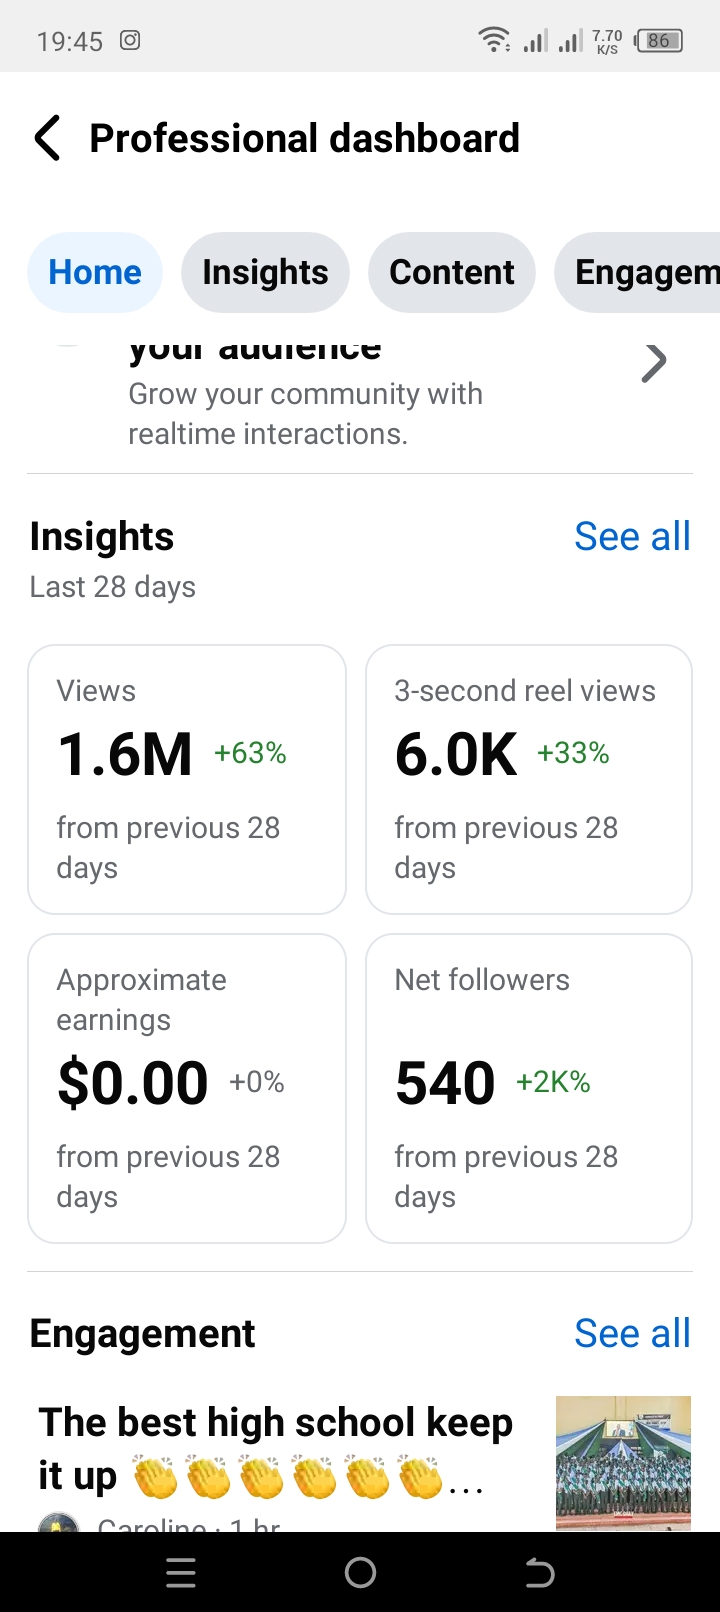This screenshot has height=1612, width=720.
Task: Tap See all next to Insights
Action: pyautogui.click(x=632, y=537)
